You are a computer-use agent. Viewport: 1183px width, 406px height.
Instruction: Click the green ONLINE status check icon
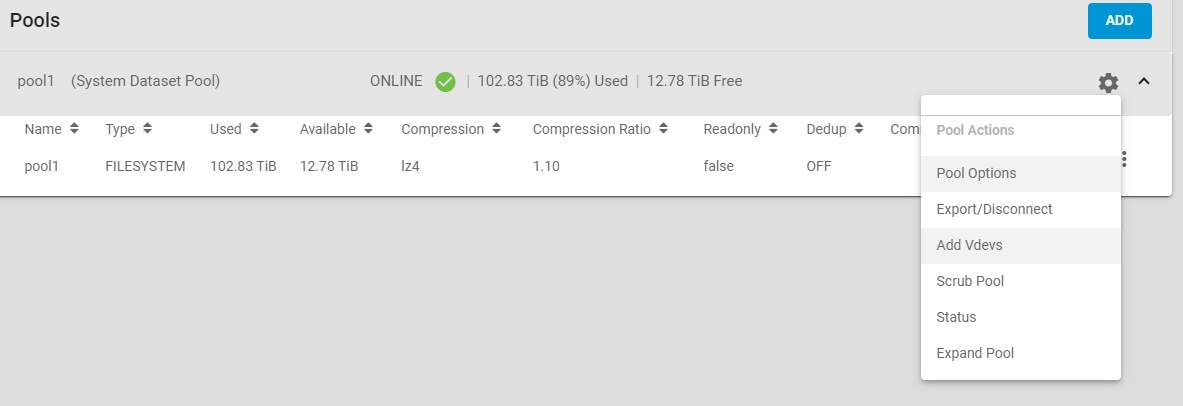point(446,81)
